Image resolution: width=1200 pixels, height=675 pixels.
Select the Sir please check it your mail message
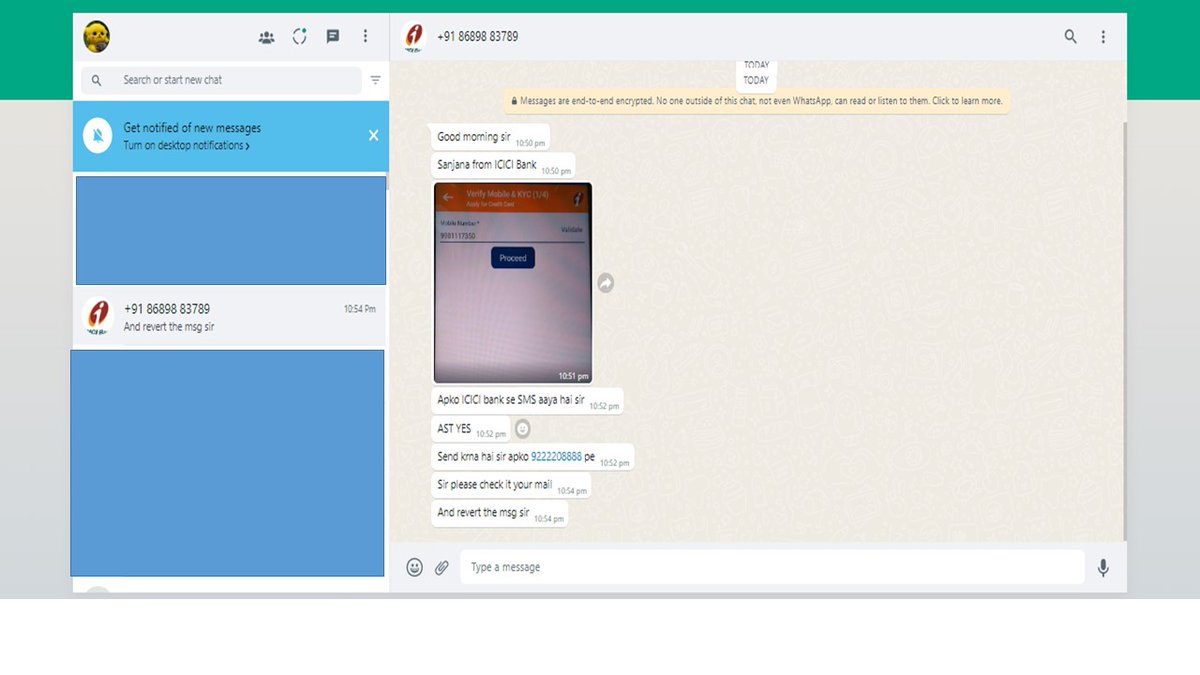511,485
